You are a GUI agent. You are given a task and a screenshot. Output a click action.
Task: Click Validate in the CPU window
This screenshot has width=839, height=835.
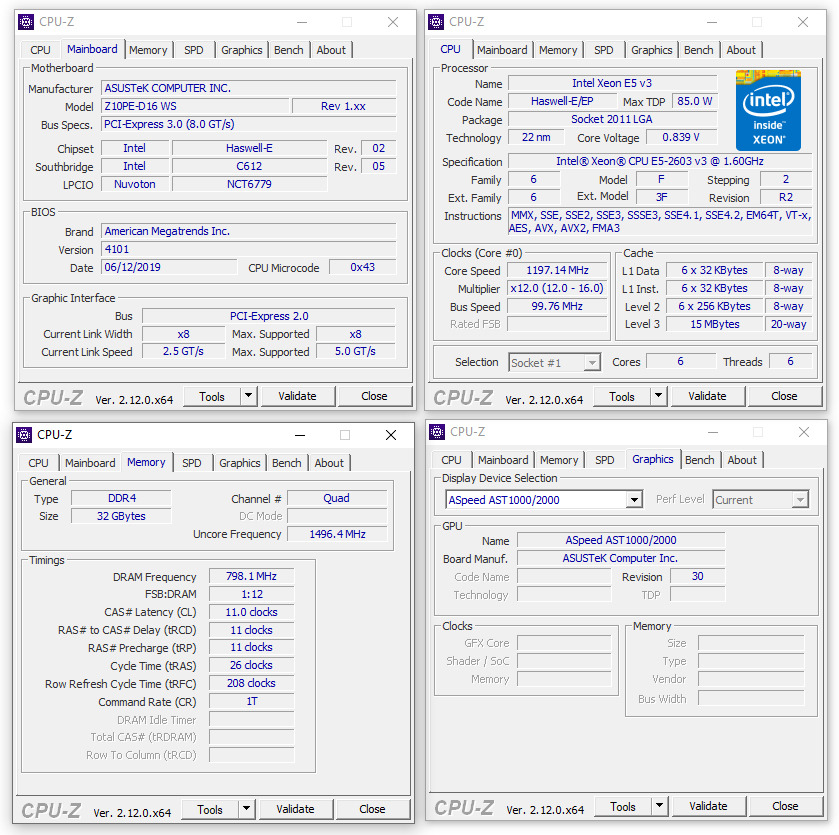(x=707, y=396)
